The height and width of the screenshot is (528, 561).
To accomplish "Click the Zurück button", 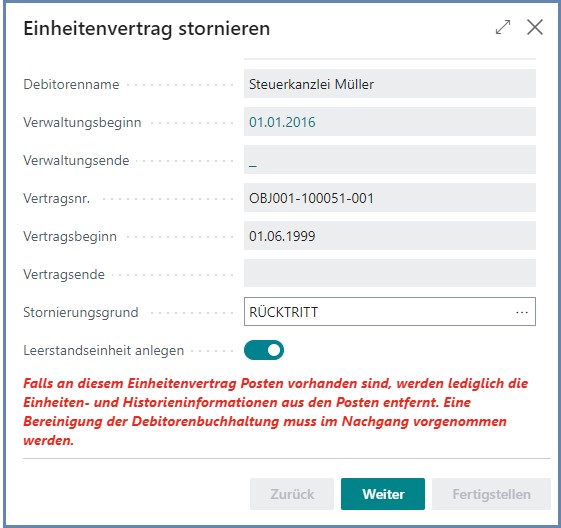I will click(292, 494).
